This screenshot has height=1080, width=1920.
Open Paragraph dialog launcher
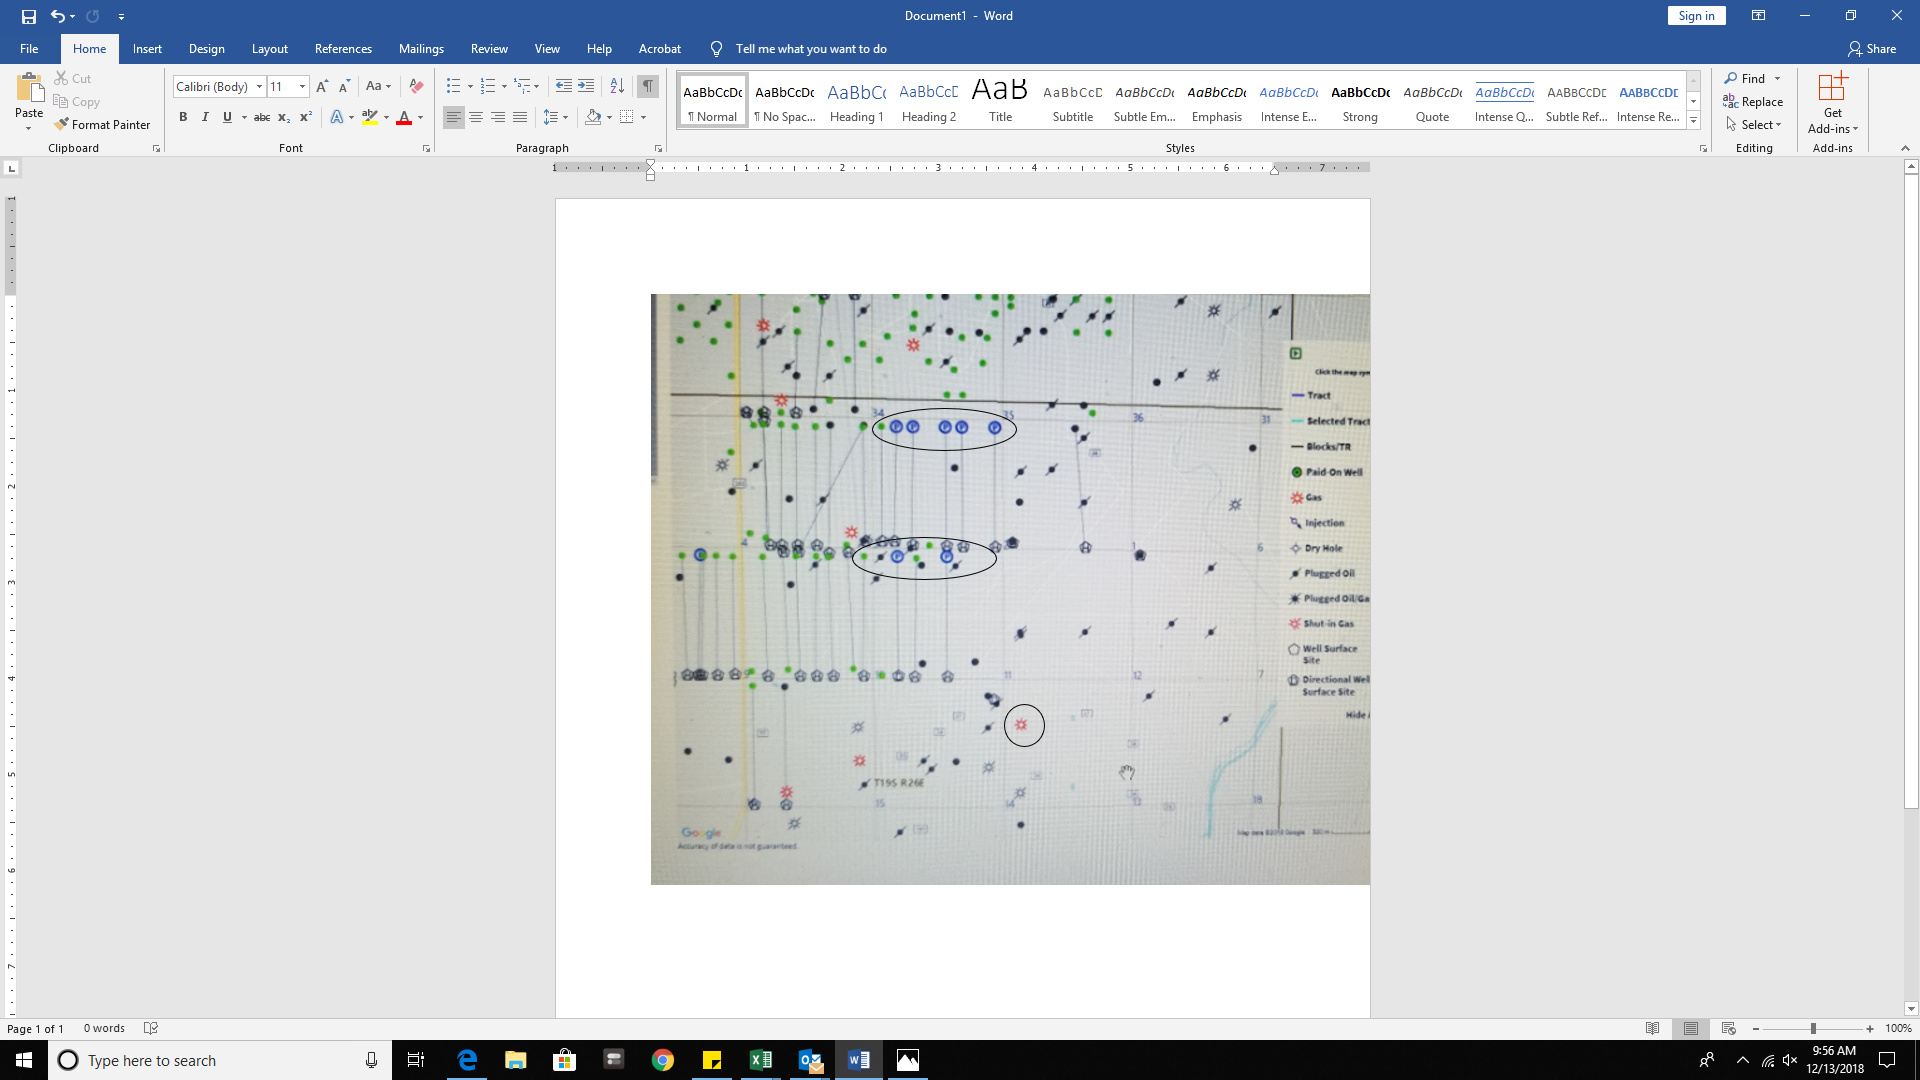pos(657,148)
